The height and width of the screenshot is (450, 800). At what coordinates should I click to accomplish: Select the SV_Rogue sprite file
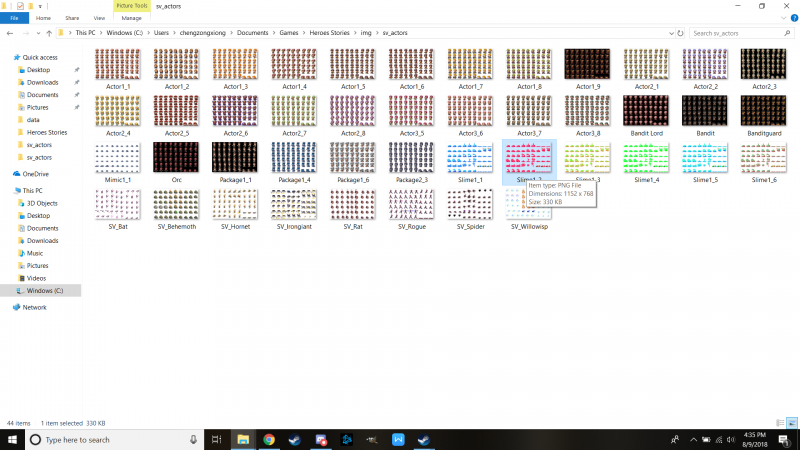pos(411,209)
